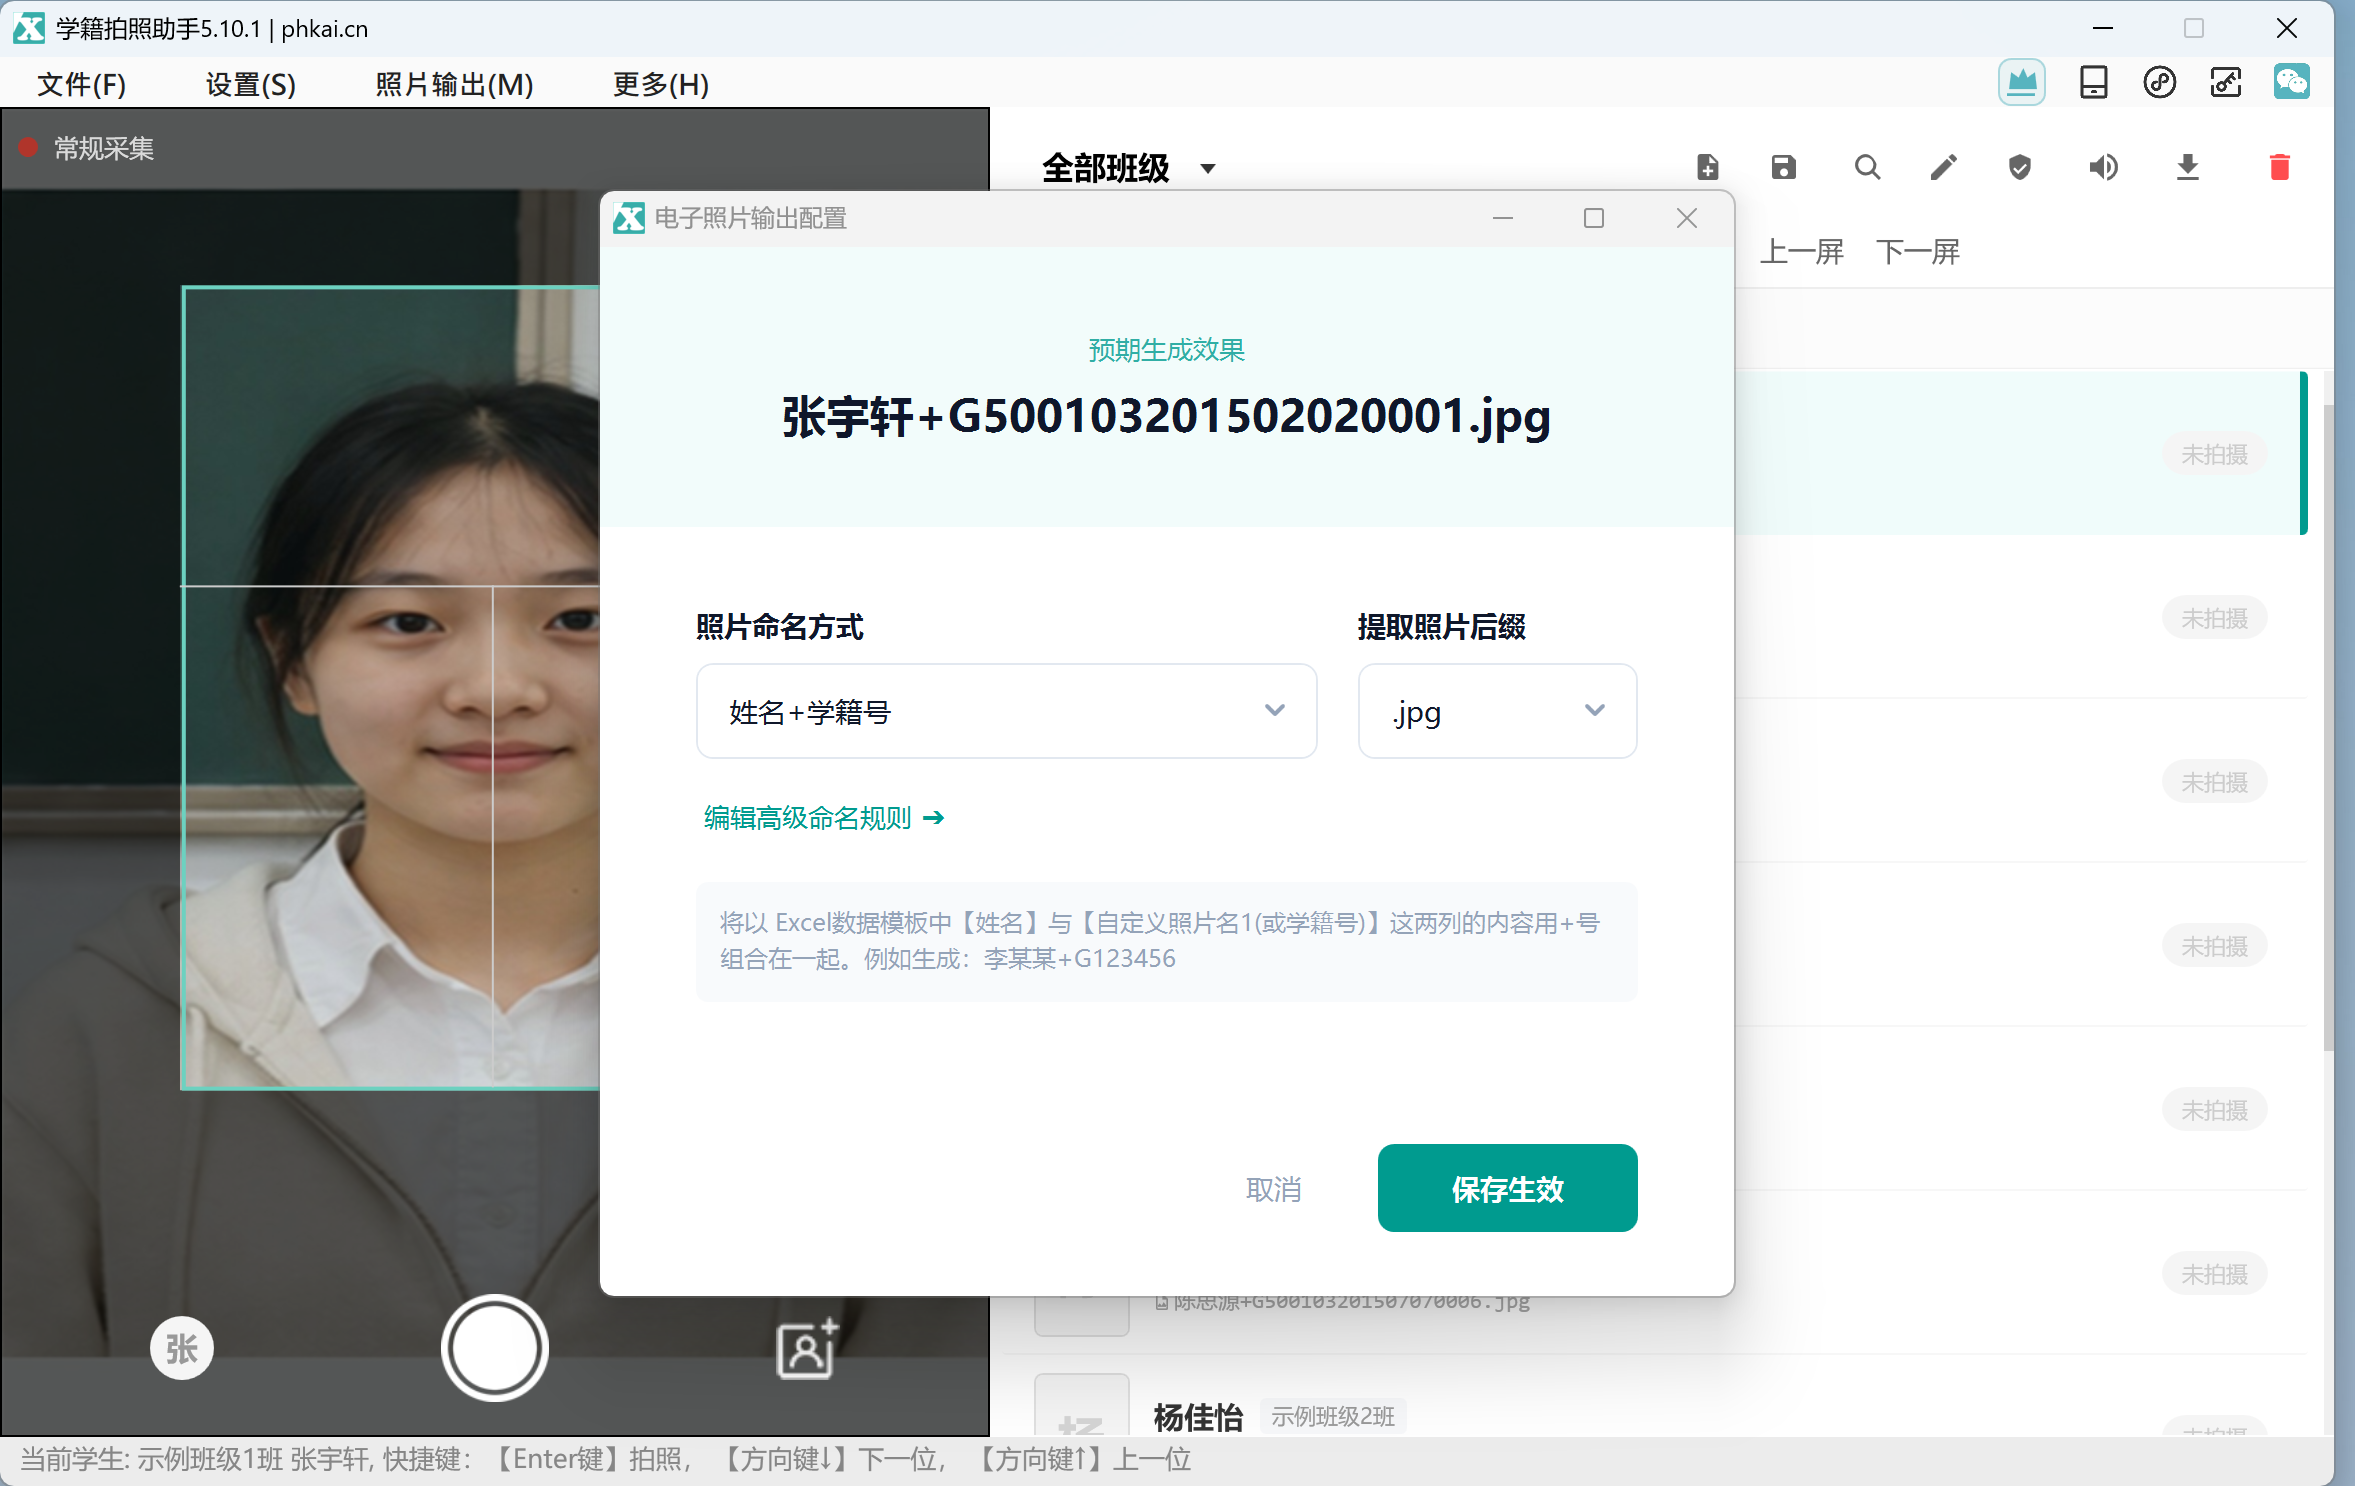This screenshot has width=2355, height=1486.
Task: Click the 提取照片后缀 label
Action: click(1441, 627)
